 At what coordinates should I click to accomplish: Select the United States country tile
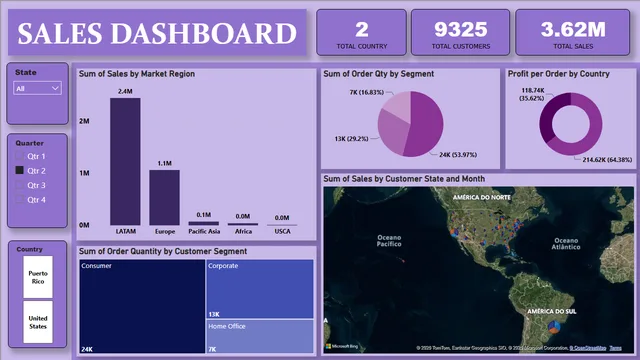pos(38,322)
